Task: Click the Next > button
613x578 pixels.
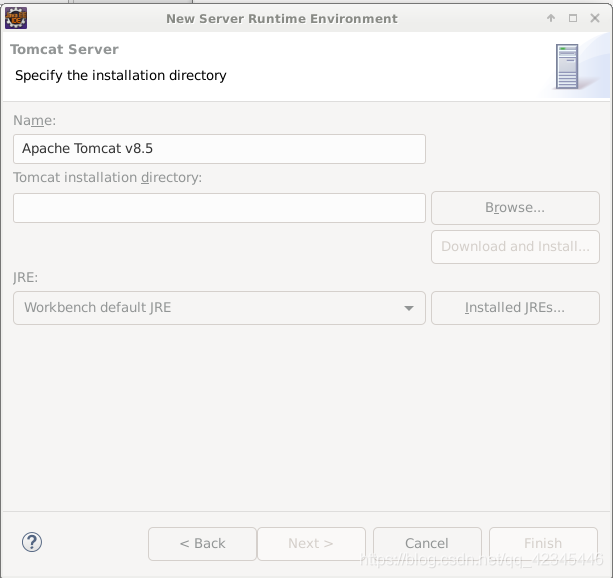Action: coord(311,544)
